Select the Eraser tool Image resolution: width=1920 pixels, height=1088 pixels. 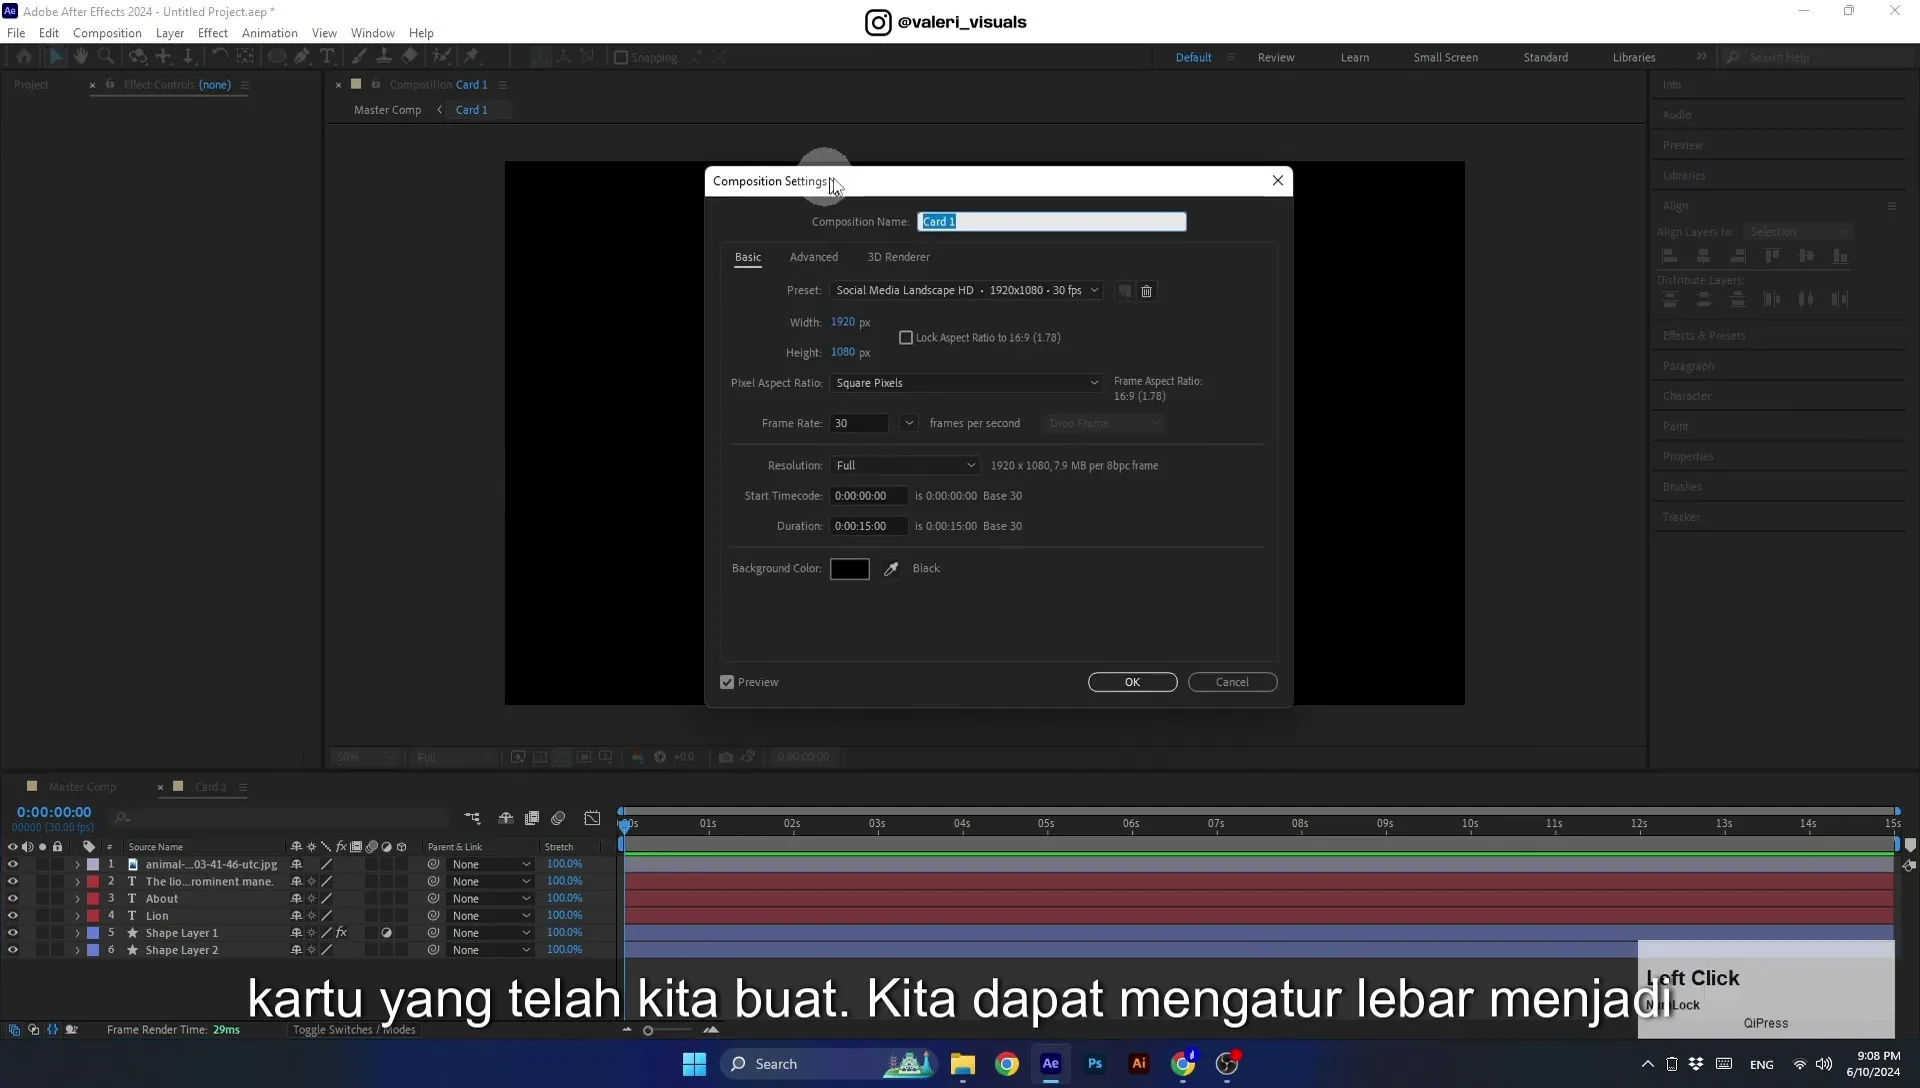pyautogui.click(x=410, y=57)
